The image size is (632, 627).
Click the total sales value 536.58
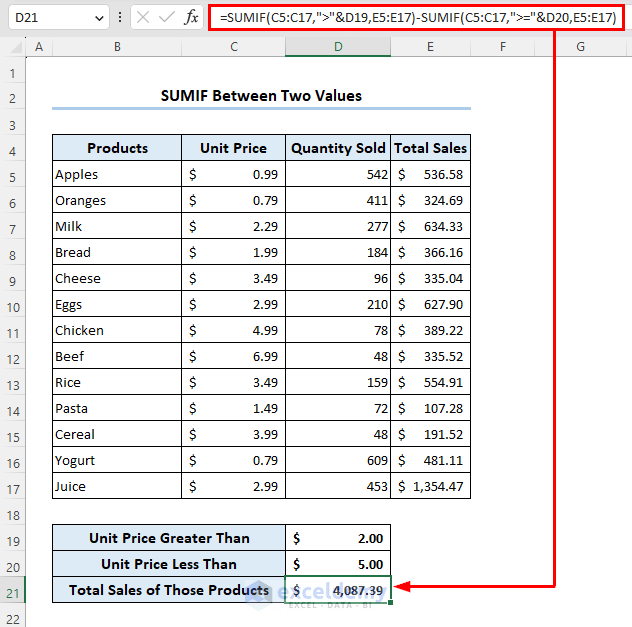(430, 174)
